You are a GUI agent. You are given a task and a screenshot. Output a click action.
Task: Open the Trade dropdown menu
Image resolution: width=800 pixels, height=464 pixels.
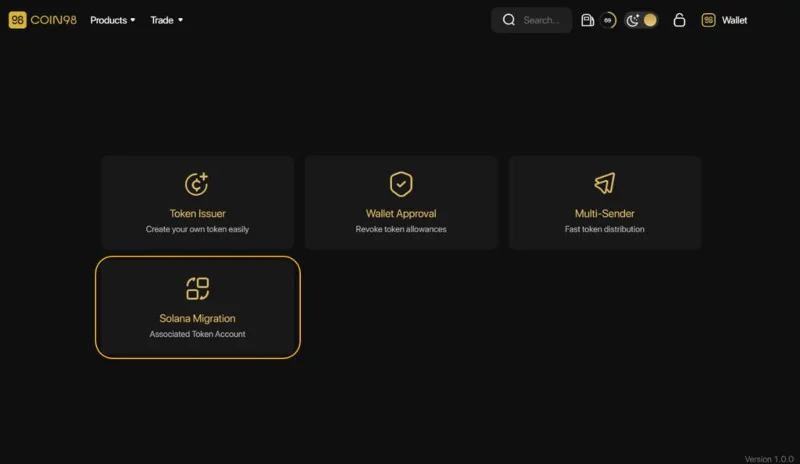click(166, 20)
